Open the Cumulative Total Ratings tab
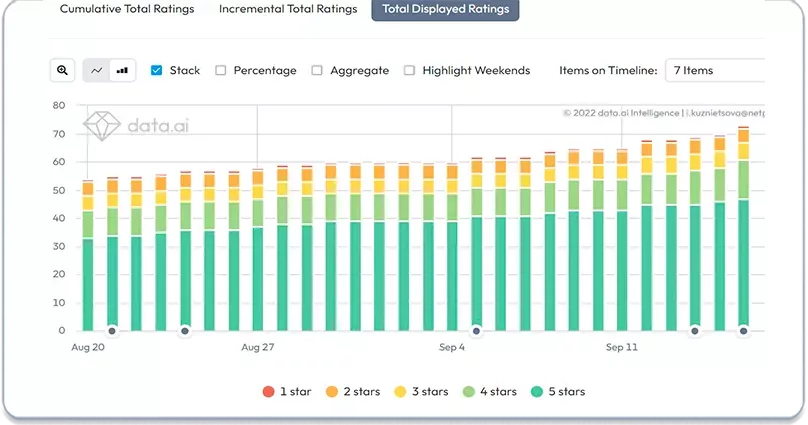Viewport: 808px width, 425px height. (x=127, y=9)
